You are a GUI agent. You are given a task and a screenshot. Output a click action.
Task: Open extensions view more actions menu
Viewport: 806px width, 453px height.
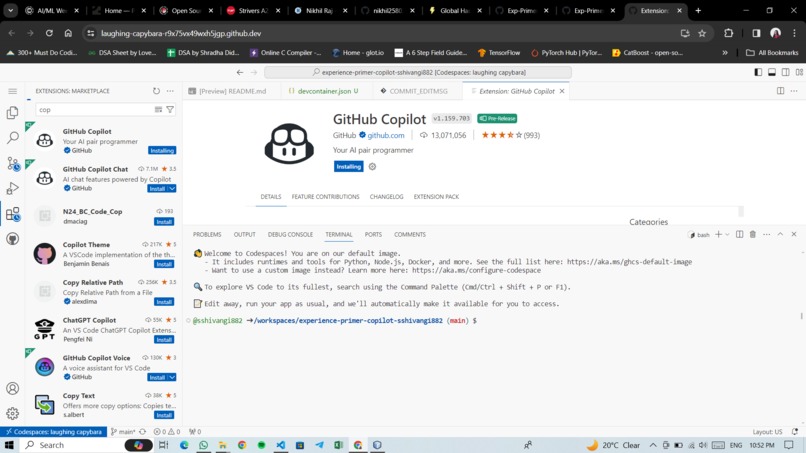click(x=170, y=91)
